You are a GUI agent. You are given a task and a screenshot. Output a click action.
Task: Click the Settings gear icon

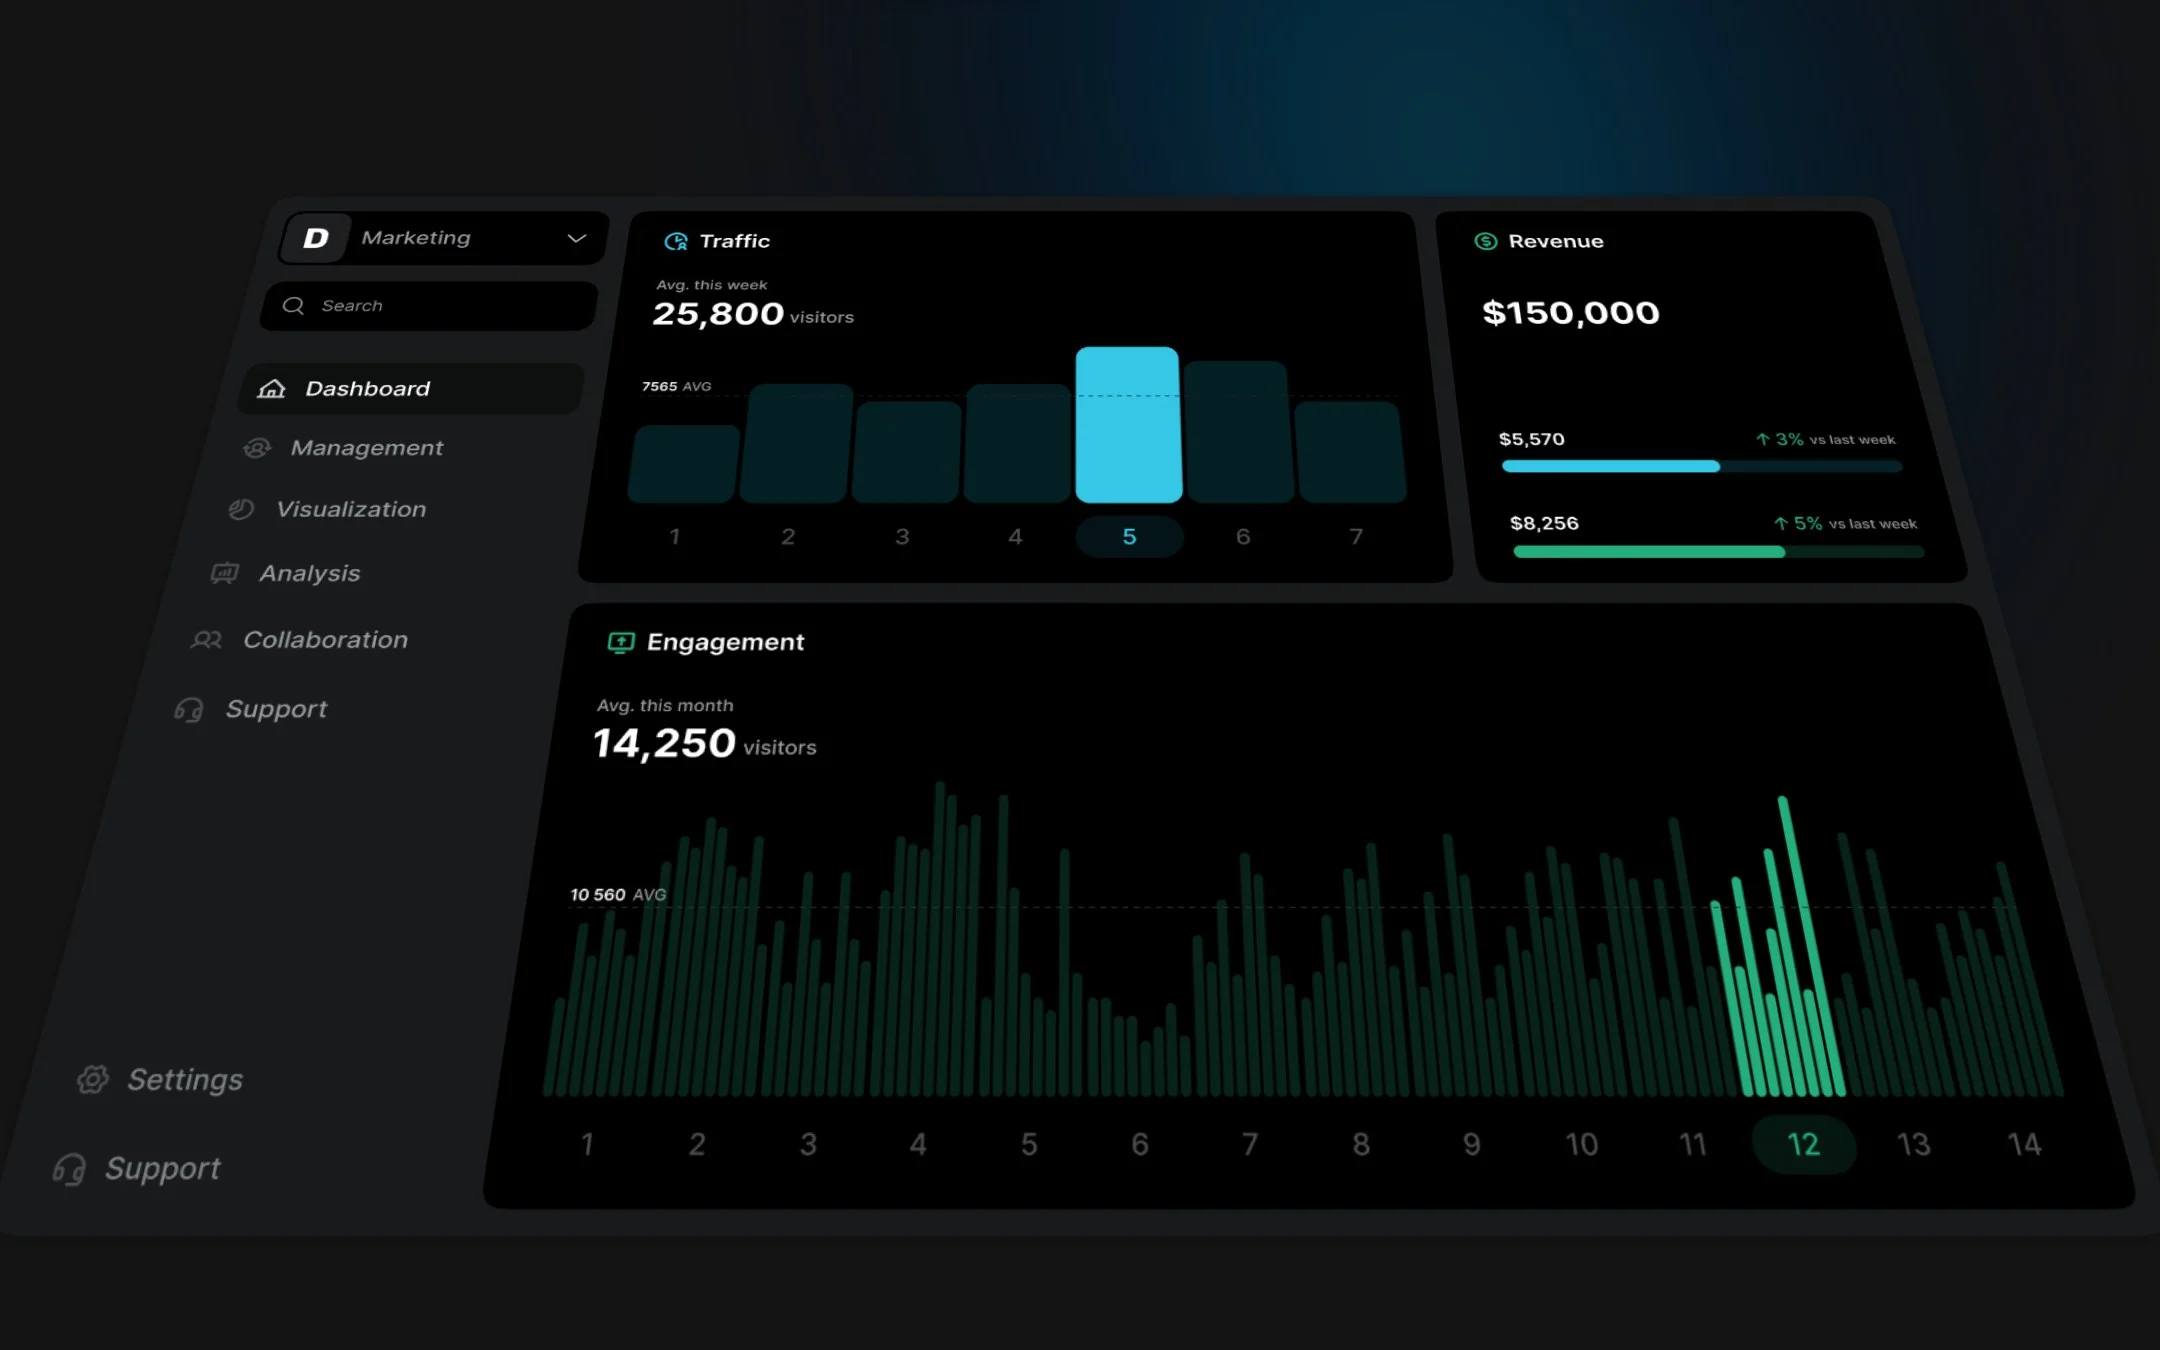pyautogui.click(x=93, y=1079)
